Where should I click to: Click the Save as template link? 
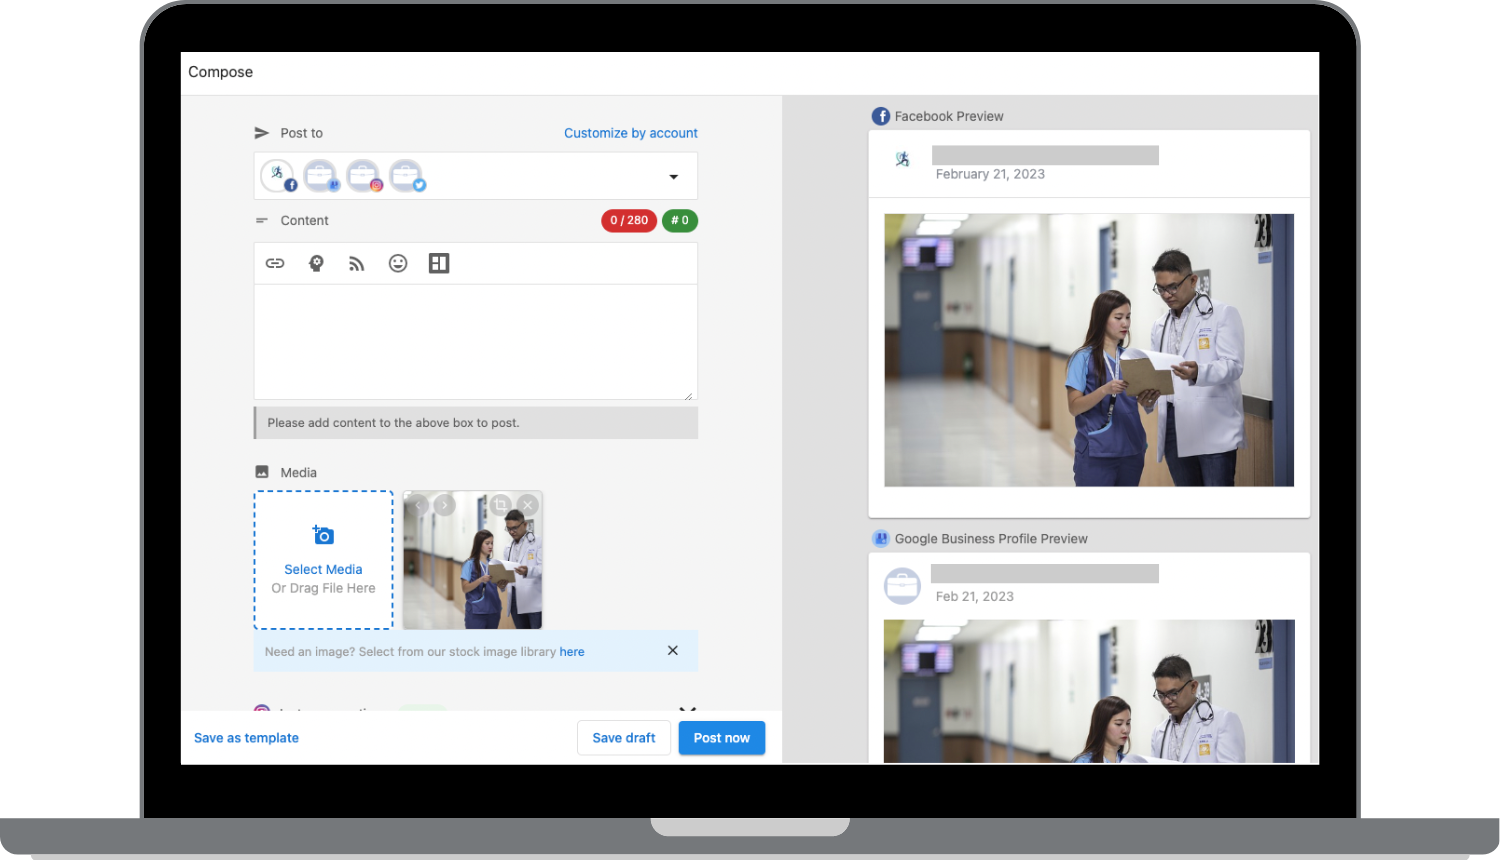(x=246, y=737)
